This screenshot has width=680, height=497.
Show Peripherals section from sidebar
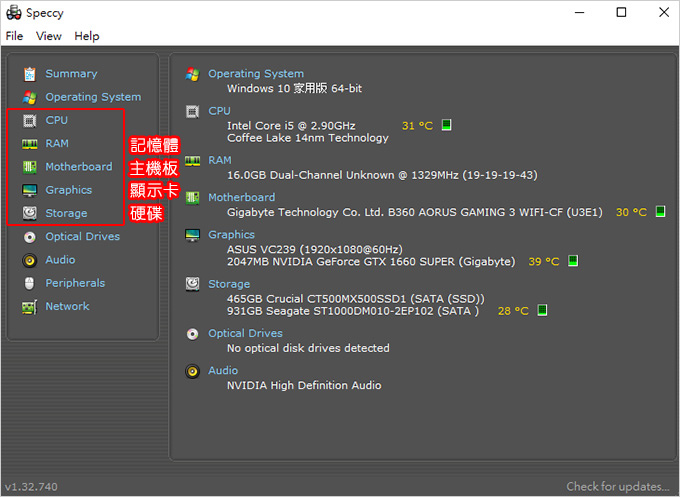click(75, 283)
